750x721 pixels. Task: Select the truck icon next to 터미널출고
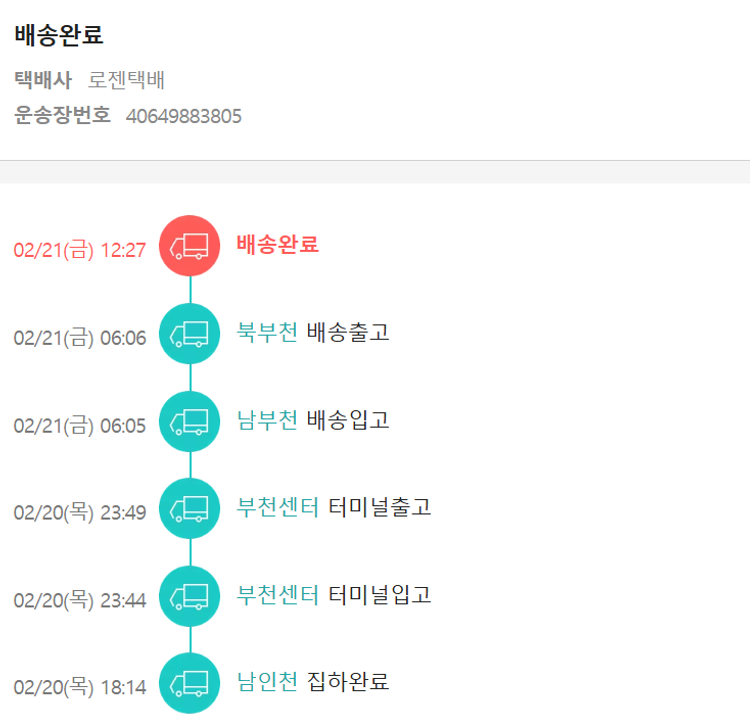[x=189, y=508]
